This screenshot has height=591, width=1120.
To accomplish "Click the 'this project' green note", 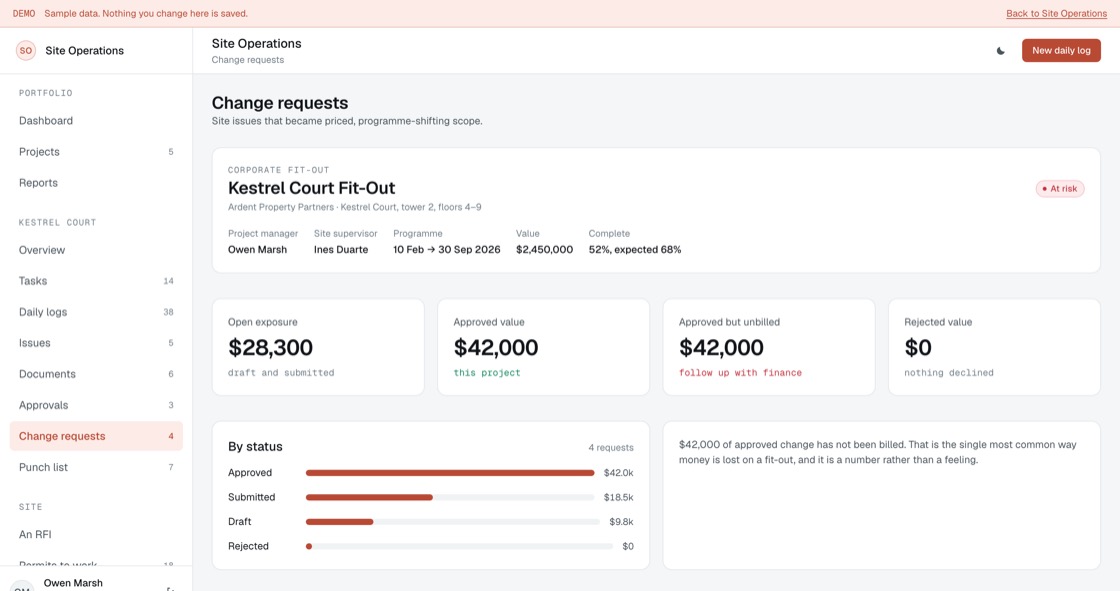I will (487, 372).
